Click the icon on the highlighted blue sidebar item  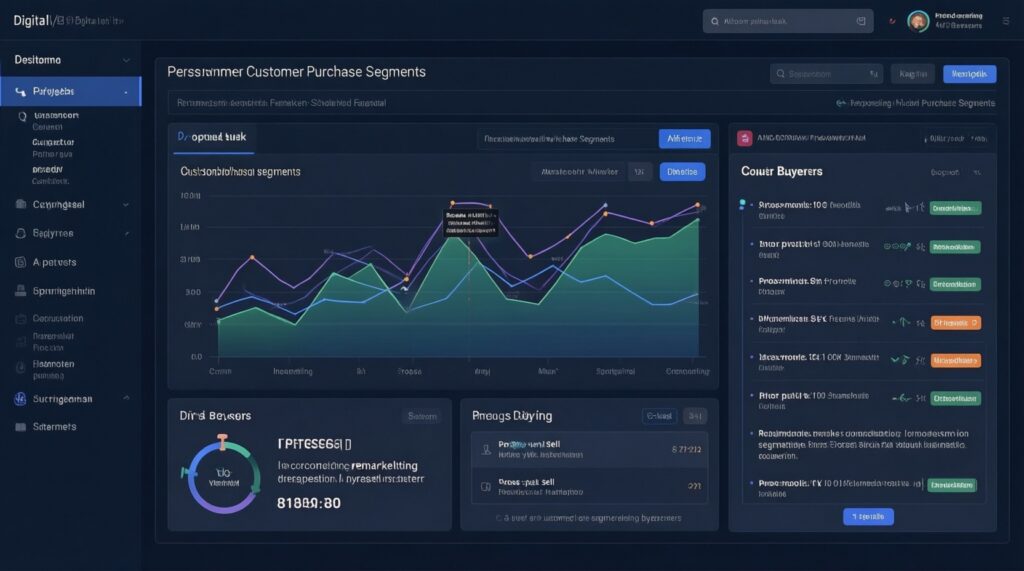[21, 92]
